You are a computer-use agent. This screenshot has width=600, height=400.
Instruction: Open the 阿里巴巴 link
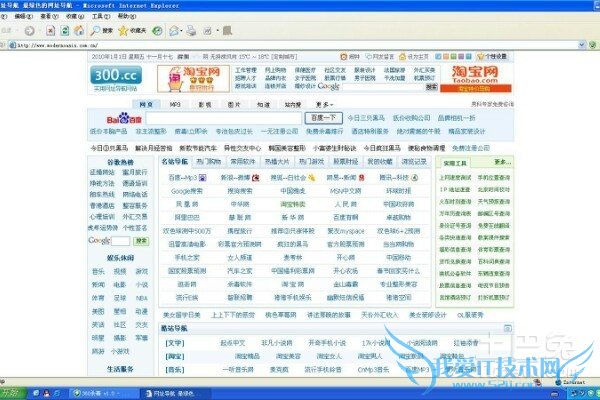coord(187,217)
